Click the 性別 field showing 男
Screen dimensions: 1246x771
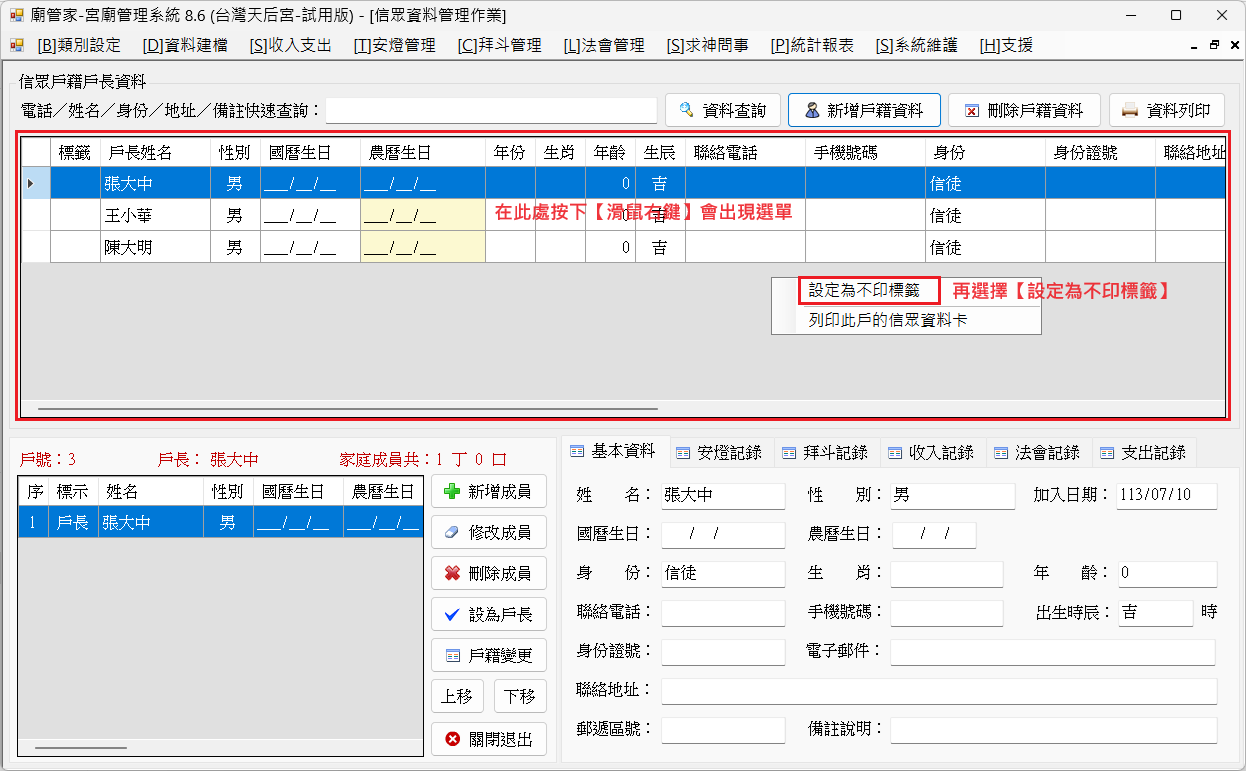coord(952,496)
